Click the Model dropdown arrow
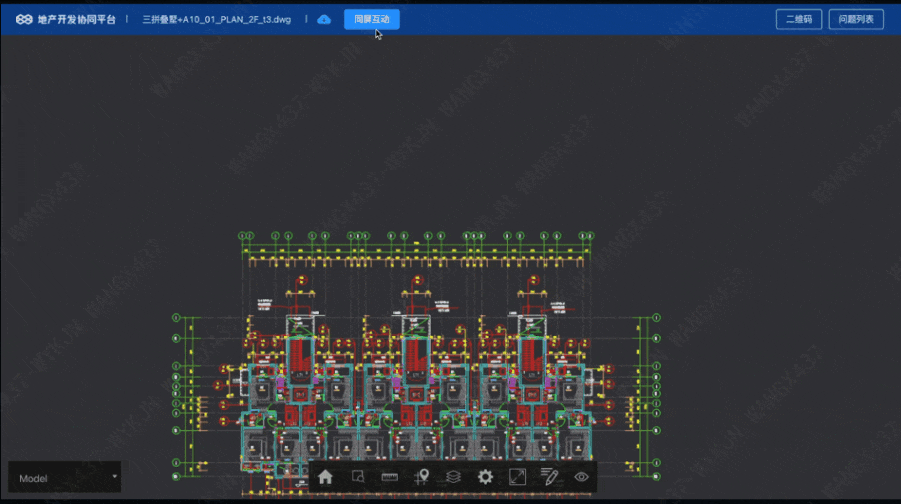Screen dimensions: 901x504 click(x=114, y=477)
